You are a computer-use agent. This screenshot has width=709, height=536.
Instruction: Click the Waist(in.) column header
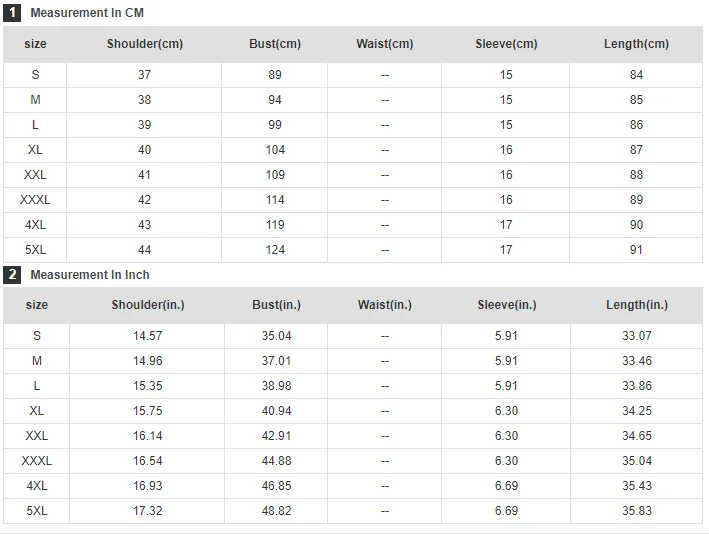385,305
